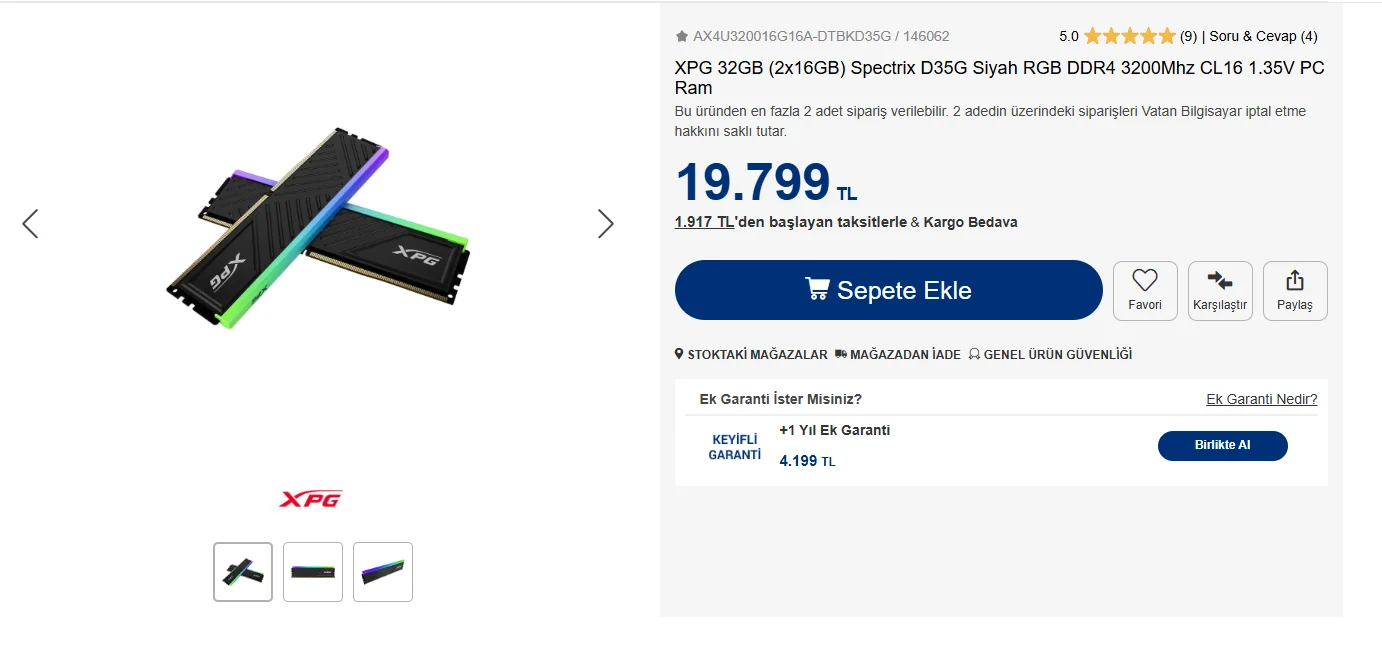Go to previous image with left arrow
This screenshot has width=1382, height=646.
point(30,223)
